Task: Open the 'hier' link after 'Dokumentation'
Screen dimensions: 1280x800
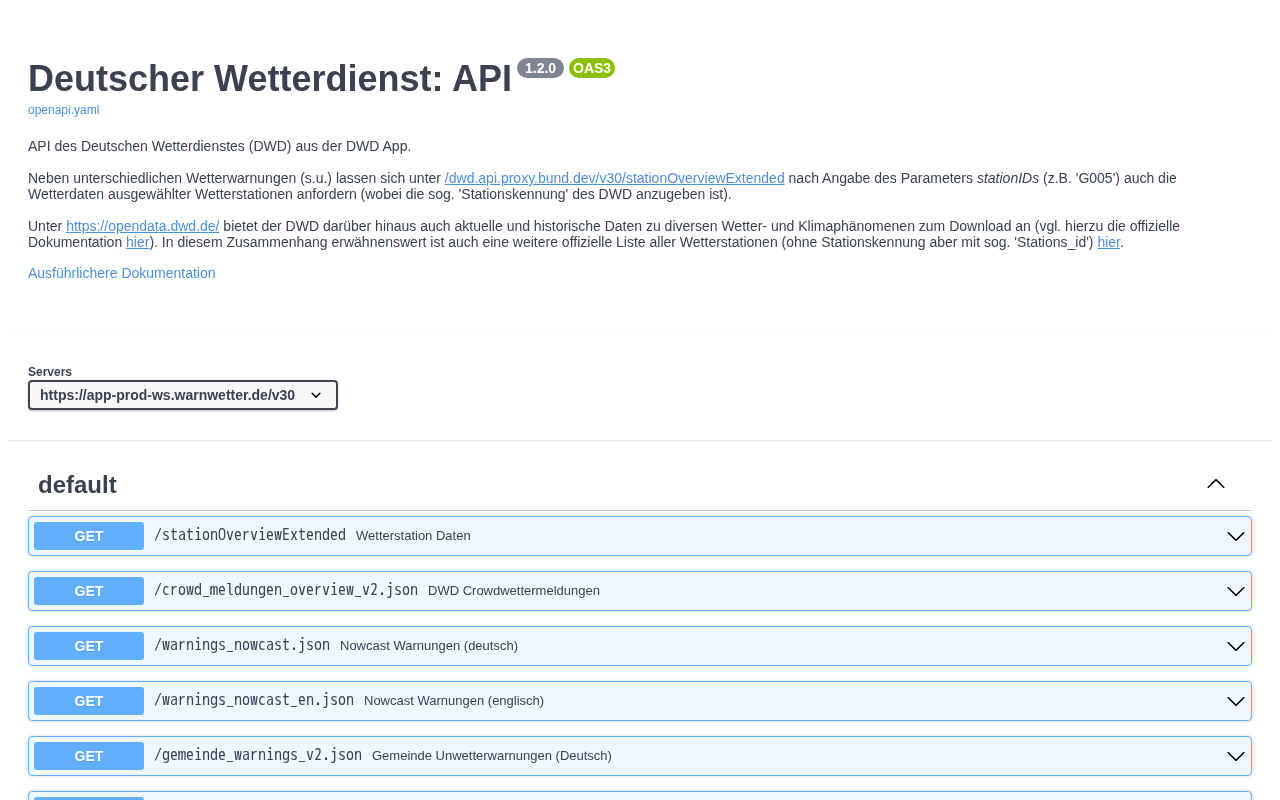Action: (137, 242)
